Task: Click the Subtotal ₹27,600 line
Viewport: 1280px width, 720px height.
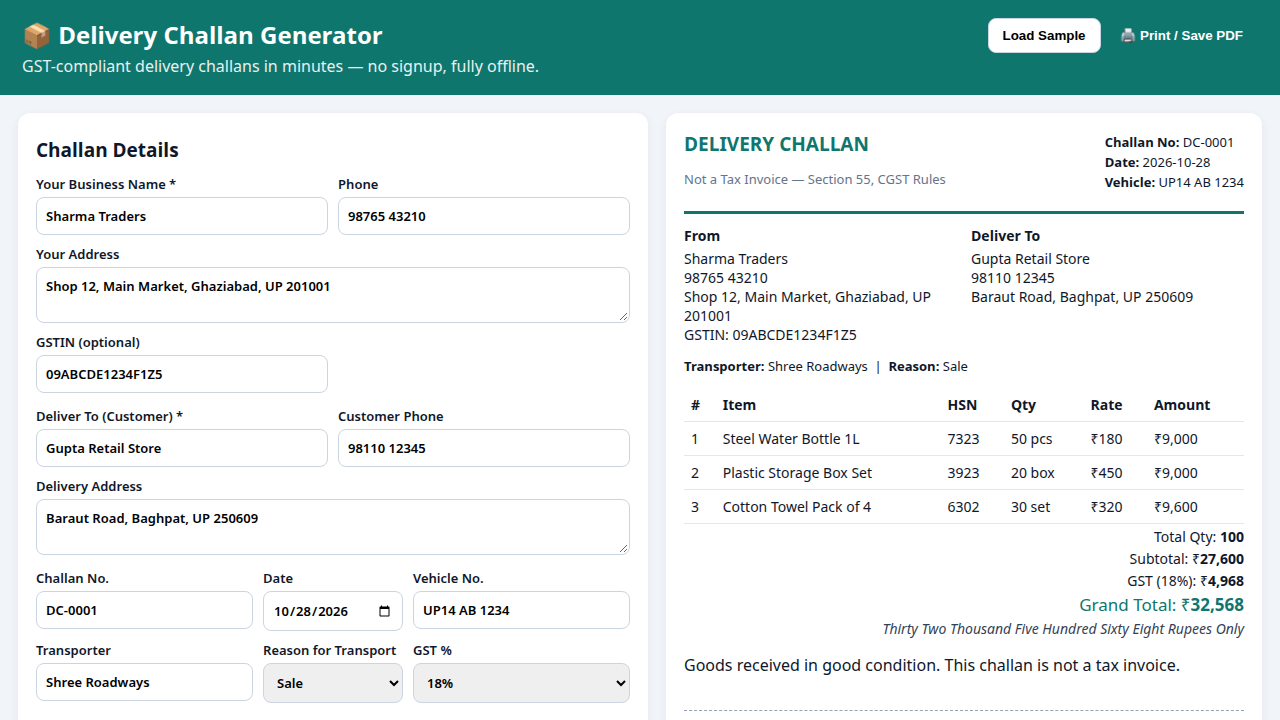Action: click(x=1186, y=559)
